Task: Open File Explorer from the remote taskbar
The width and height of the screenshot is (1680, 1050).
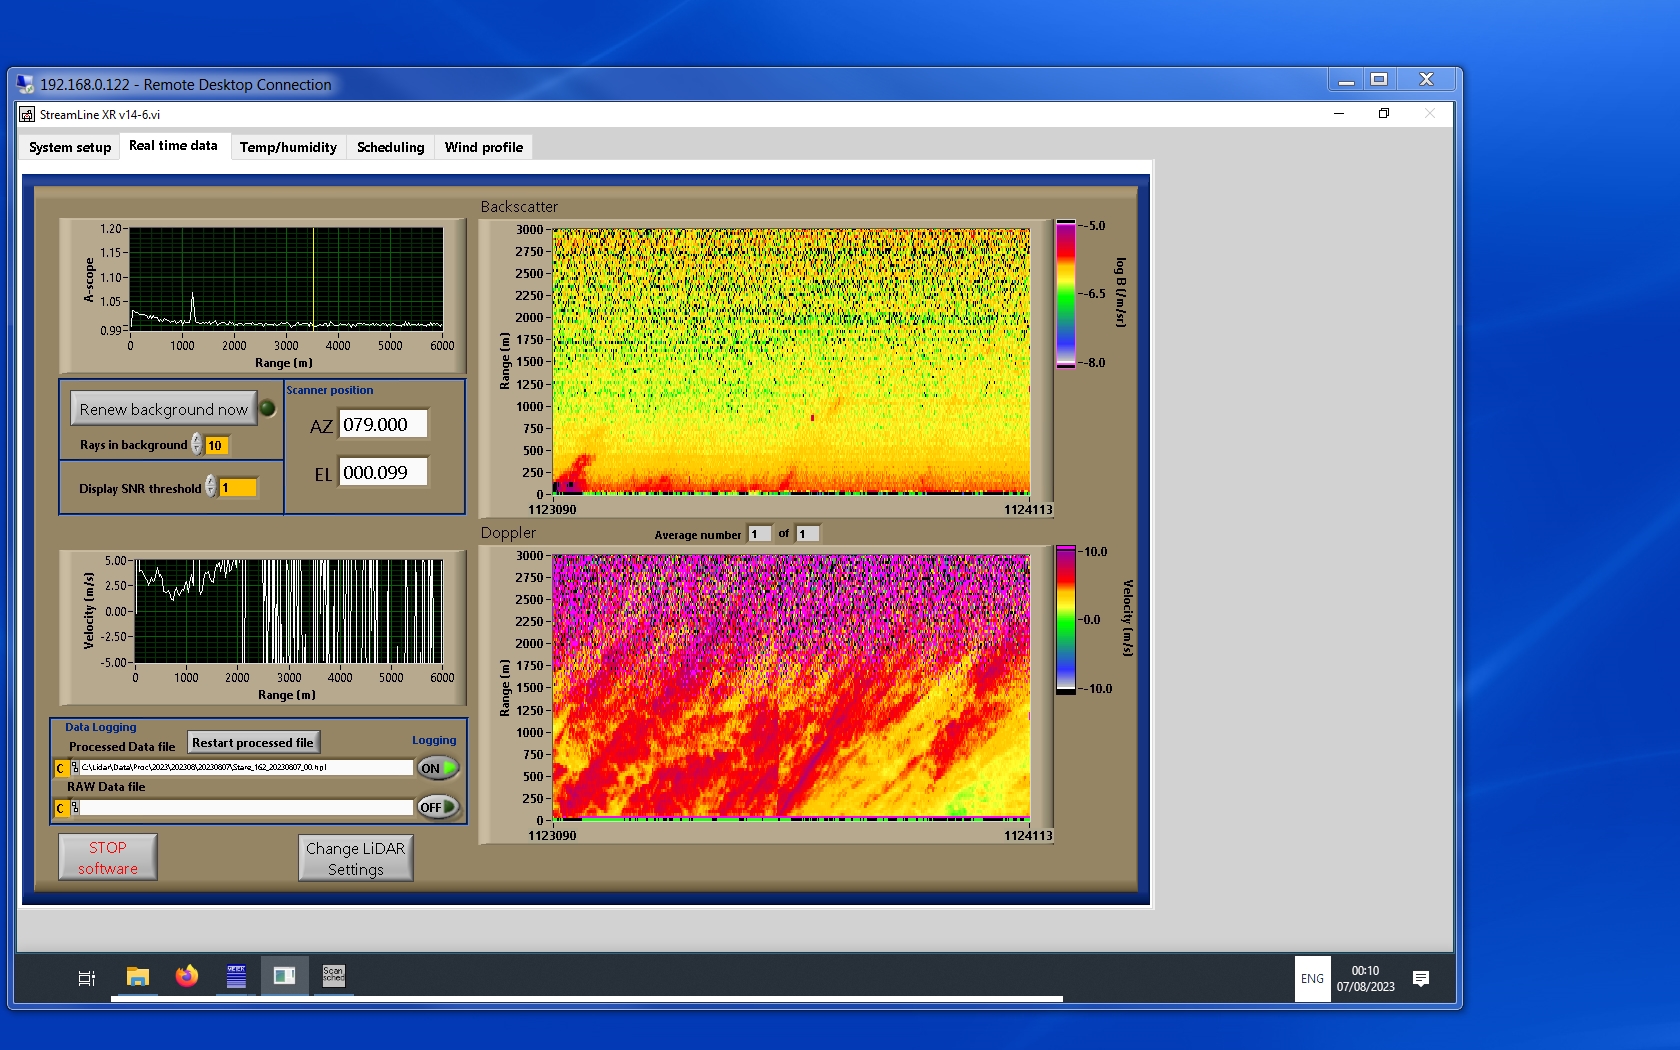Action: pyautogui.click(x=137, y=976)
